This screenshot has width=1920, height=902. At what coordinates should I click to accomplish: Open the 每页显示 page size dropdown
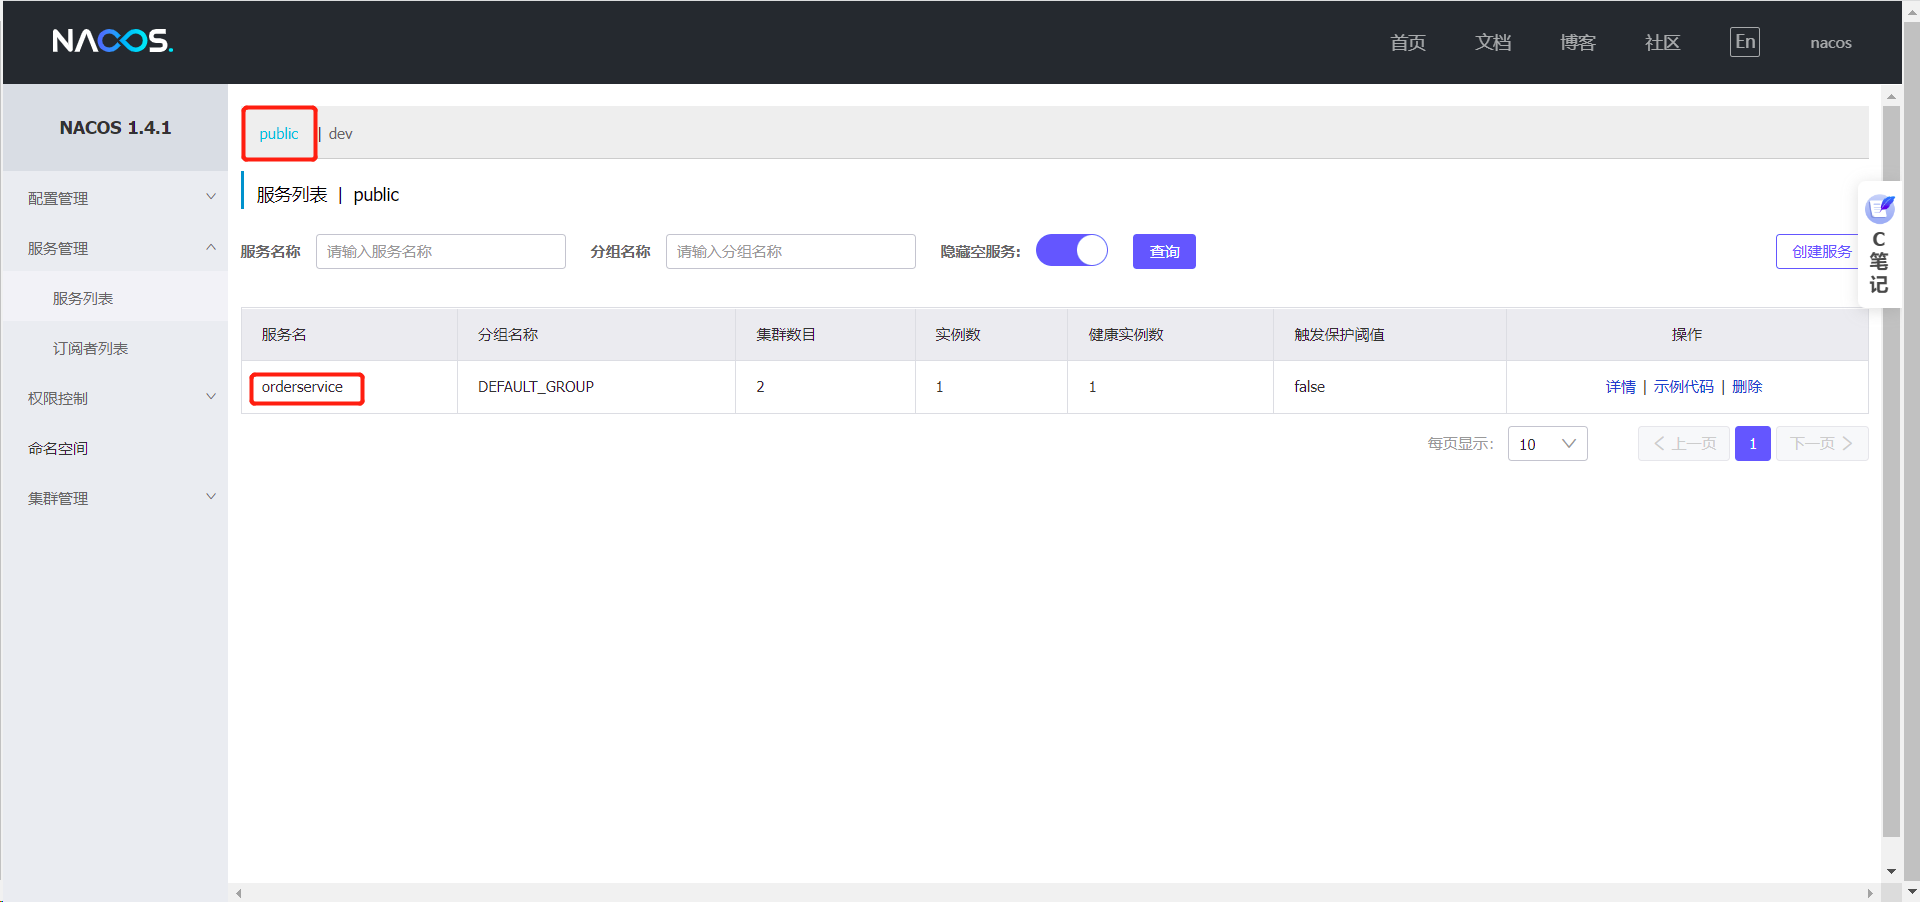[1547, 444]
